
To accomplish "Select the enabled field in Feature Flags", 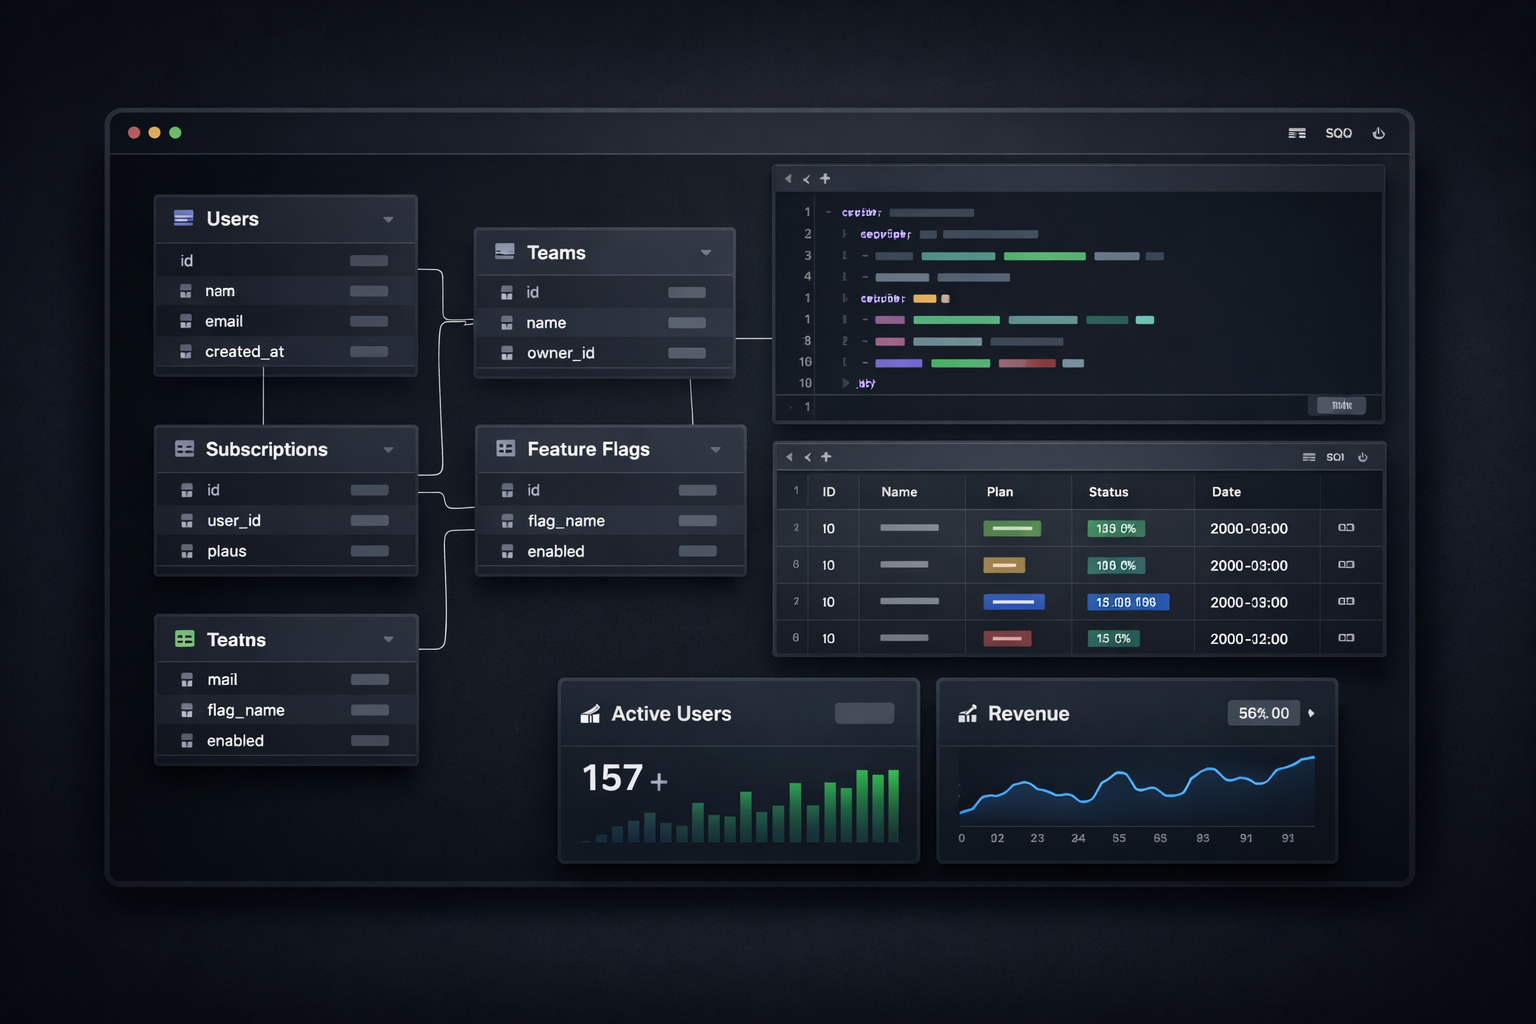I will (x=611, y=551).
